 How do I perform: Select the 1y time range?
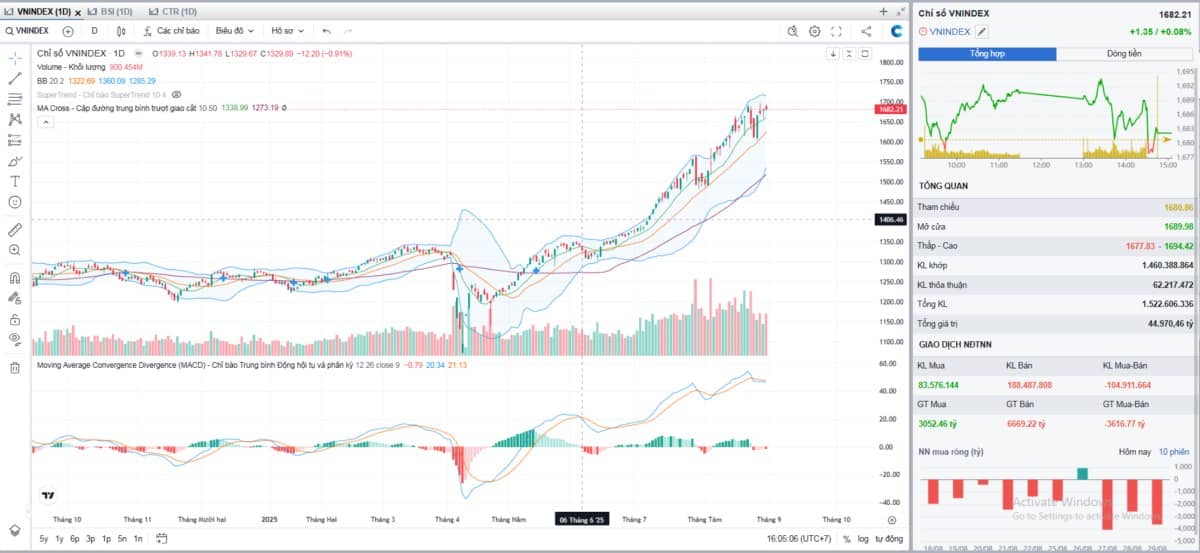60,539
